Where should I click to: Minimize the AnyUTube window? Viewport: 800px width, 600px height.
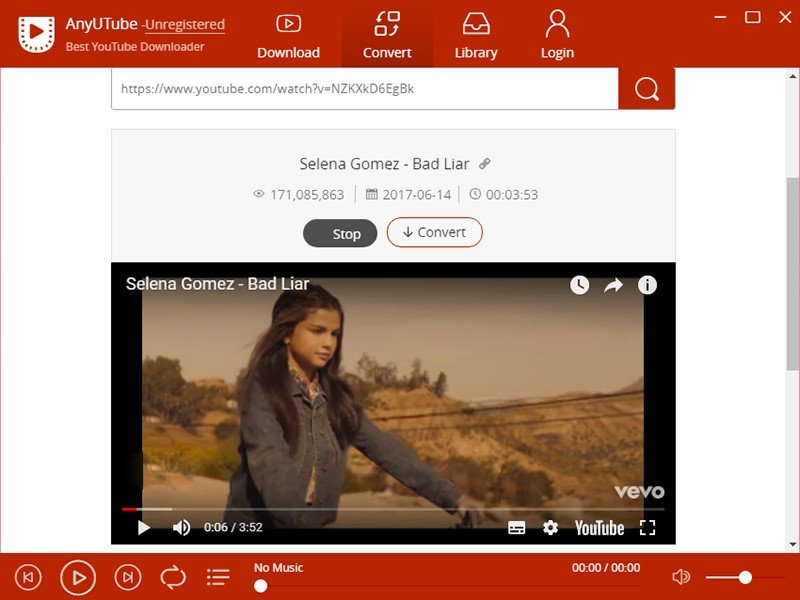(x=720, y=17)
